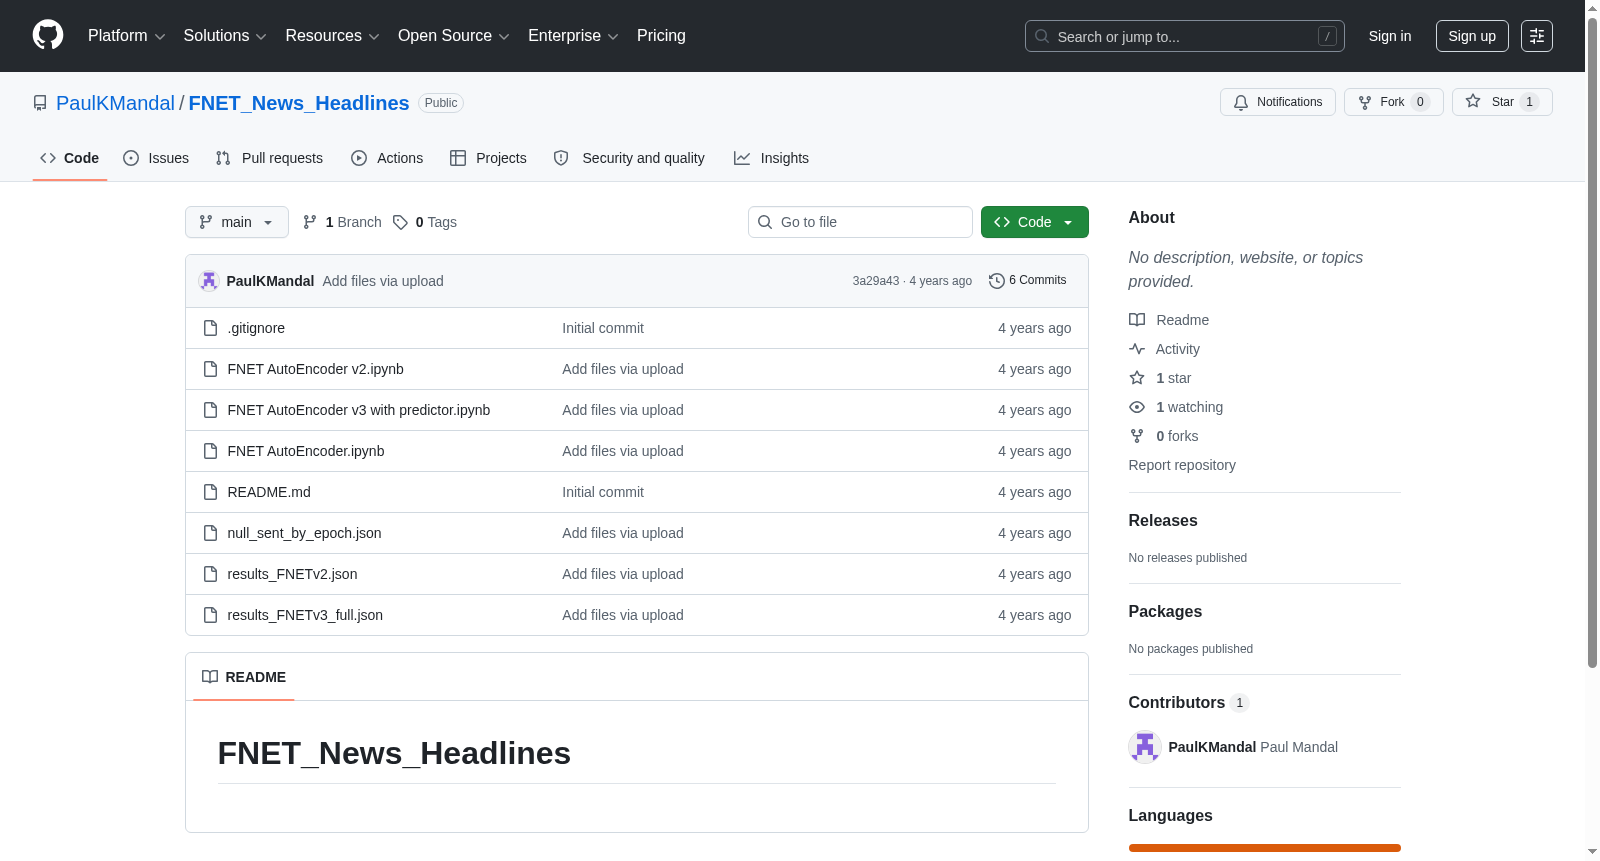The image size is (1600, 861).
Task: Click the orange Languages bar
Action: tap(1264, 848)
